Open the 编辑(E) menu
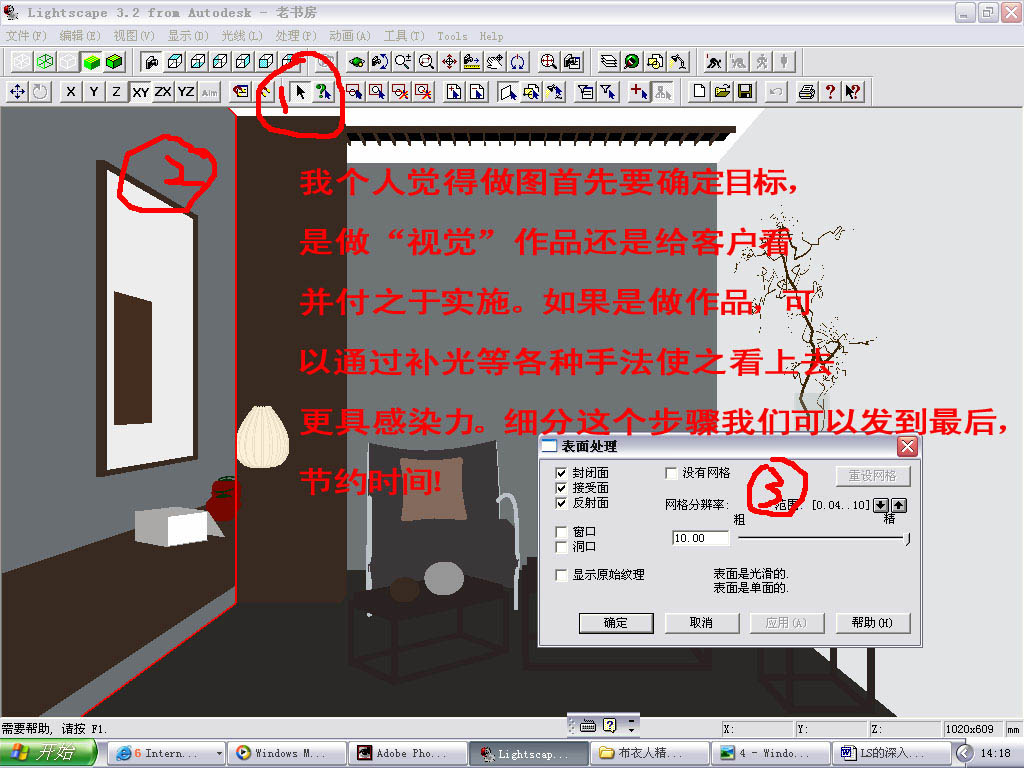The height and width of the screenshot is (768, 1024). (80, 36)
